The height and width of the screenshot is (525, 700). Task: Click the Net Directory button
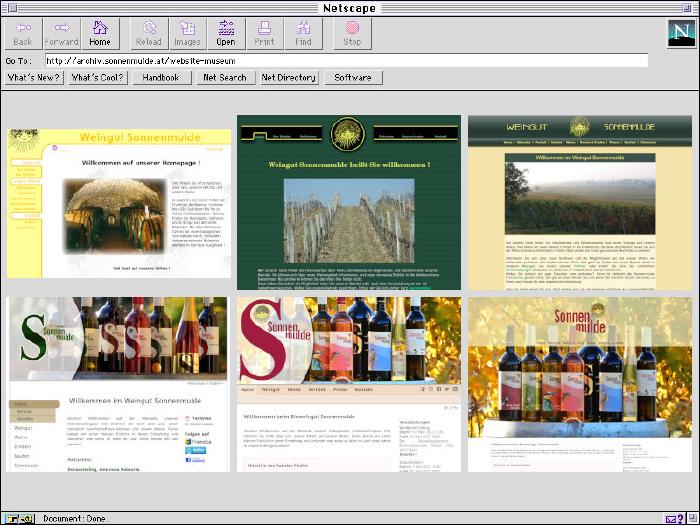pyautogui.click(x=289, y=78)
